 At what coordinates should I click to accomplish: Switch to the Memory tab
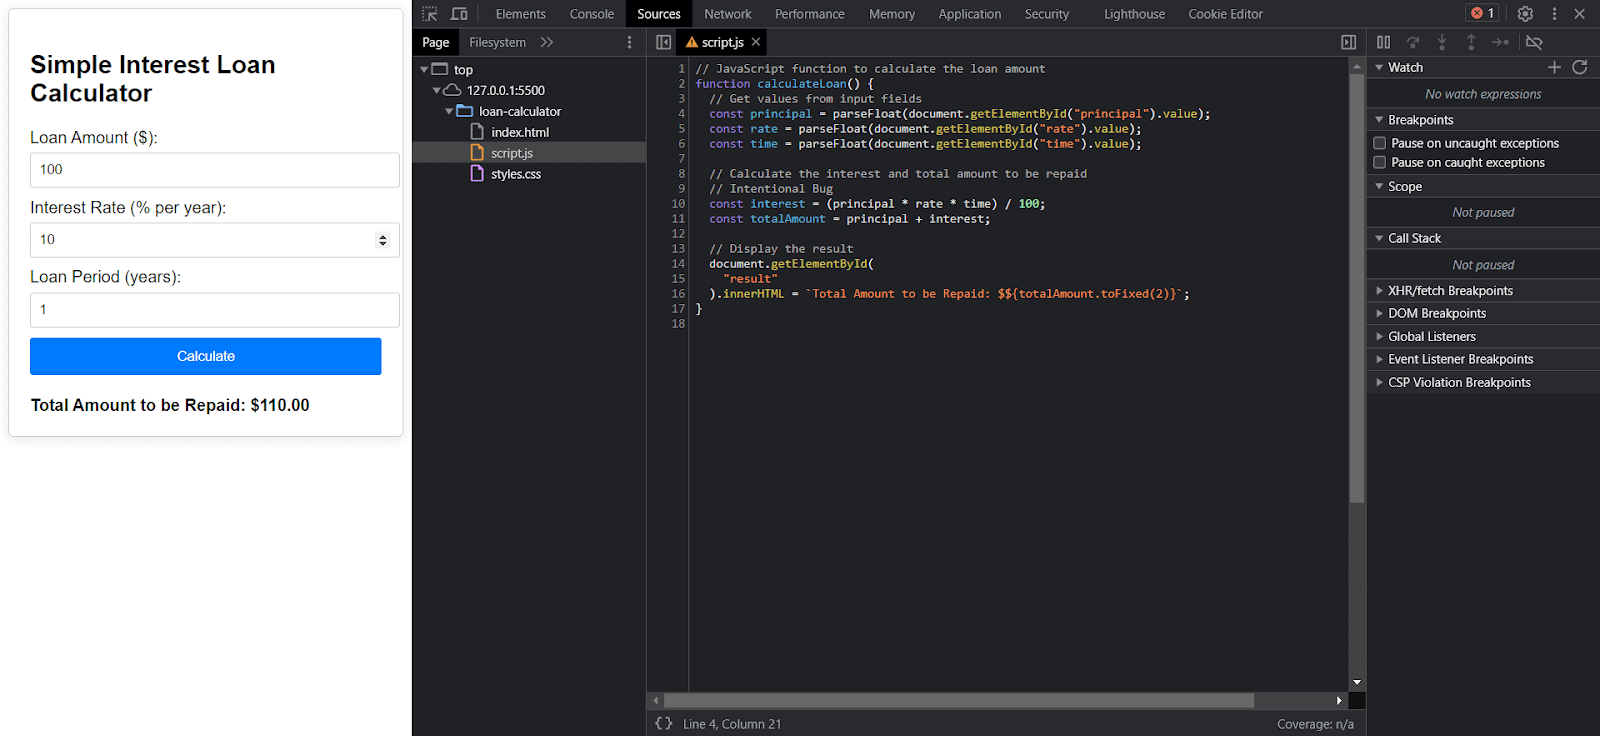tap(892, 14)
